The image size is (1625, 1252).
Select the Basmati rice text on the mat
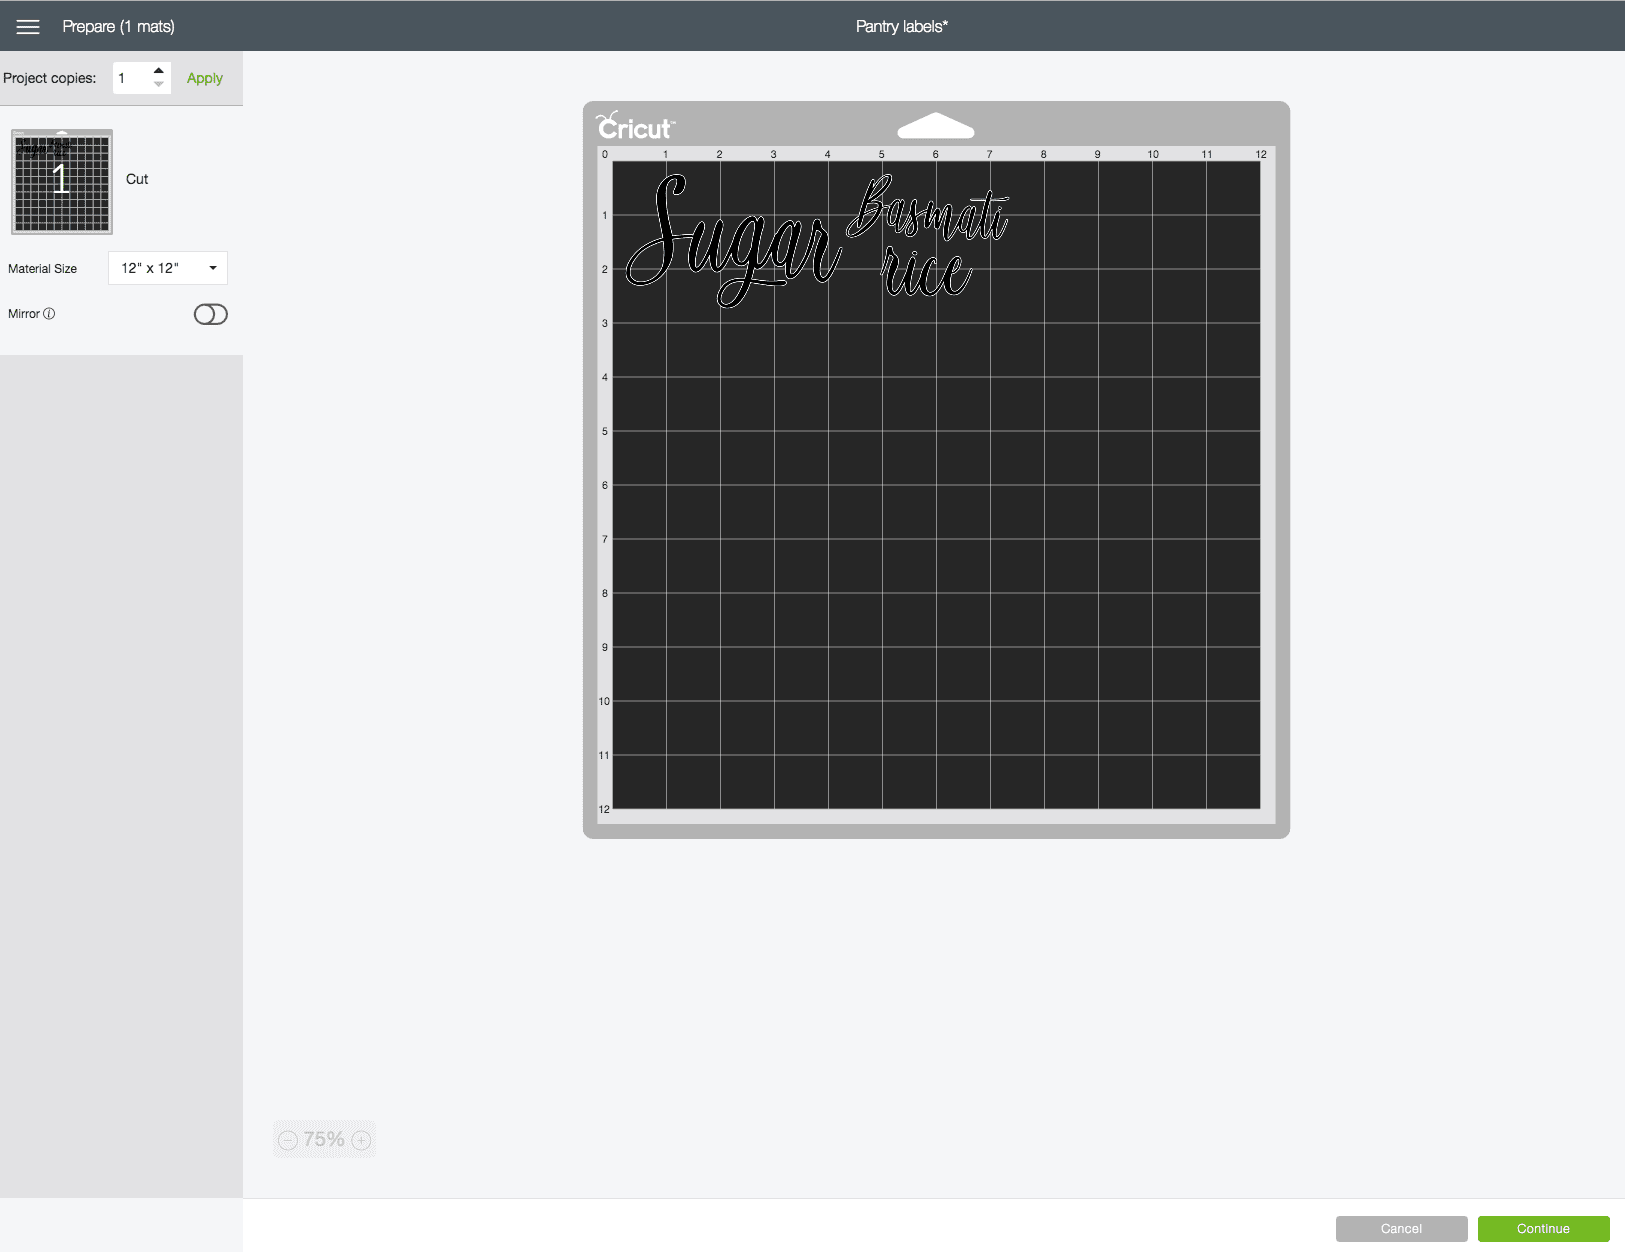929,238
